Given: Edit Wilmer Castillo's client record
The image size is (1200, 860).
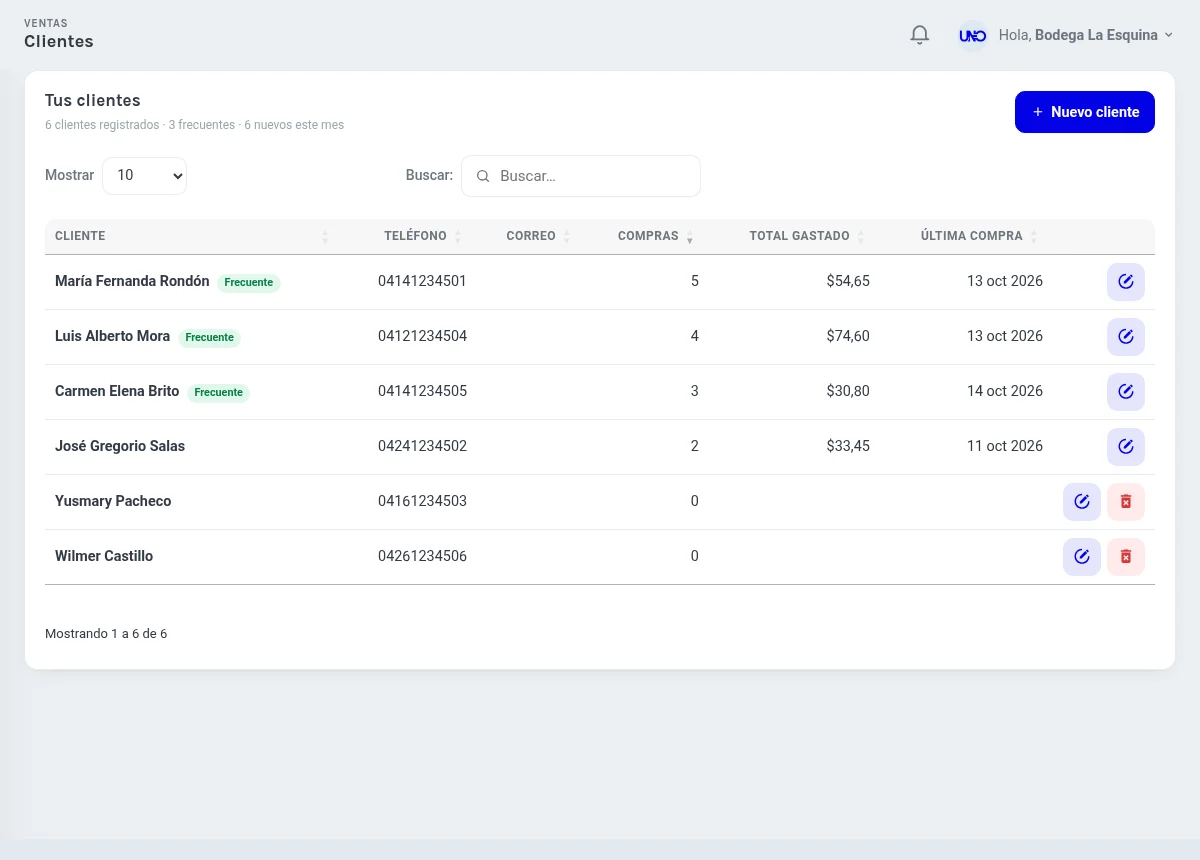Looking at the screenshot, I should click(1082, 557).
